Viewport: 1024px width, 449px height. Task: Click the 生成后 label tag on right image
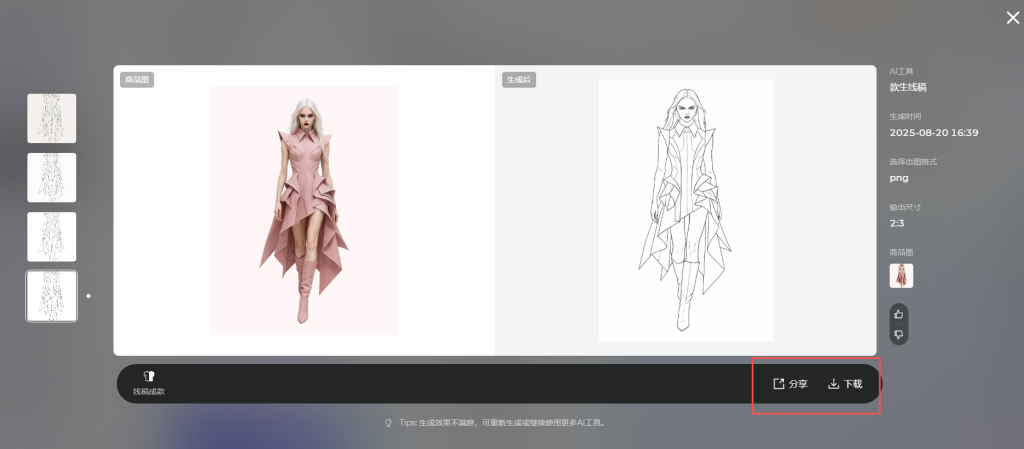519,80
